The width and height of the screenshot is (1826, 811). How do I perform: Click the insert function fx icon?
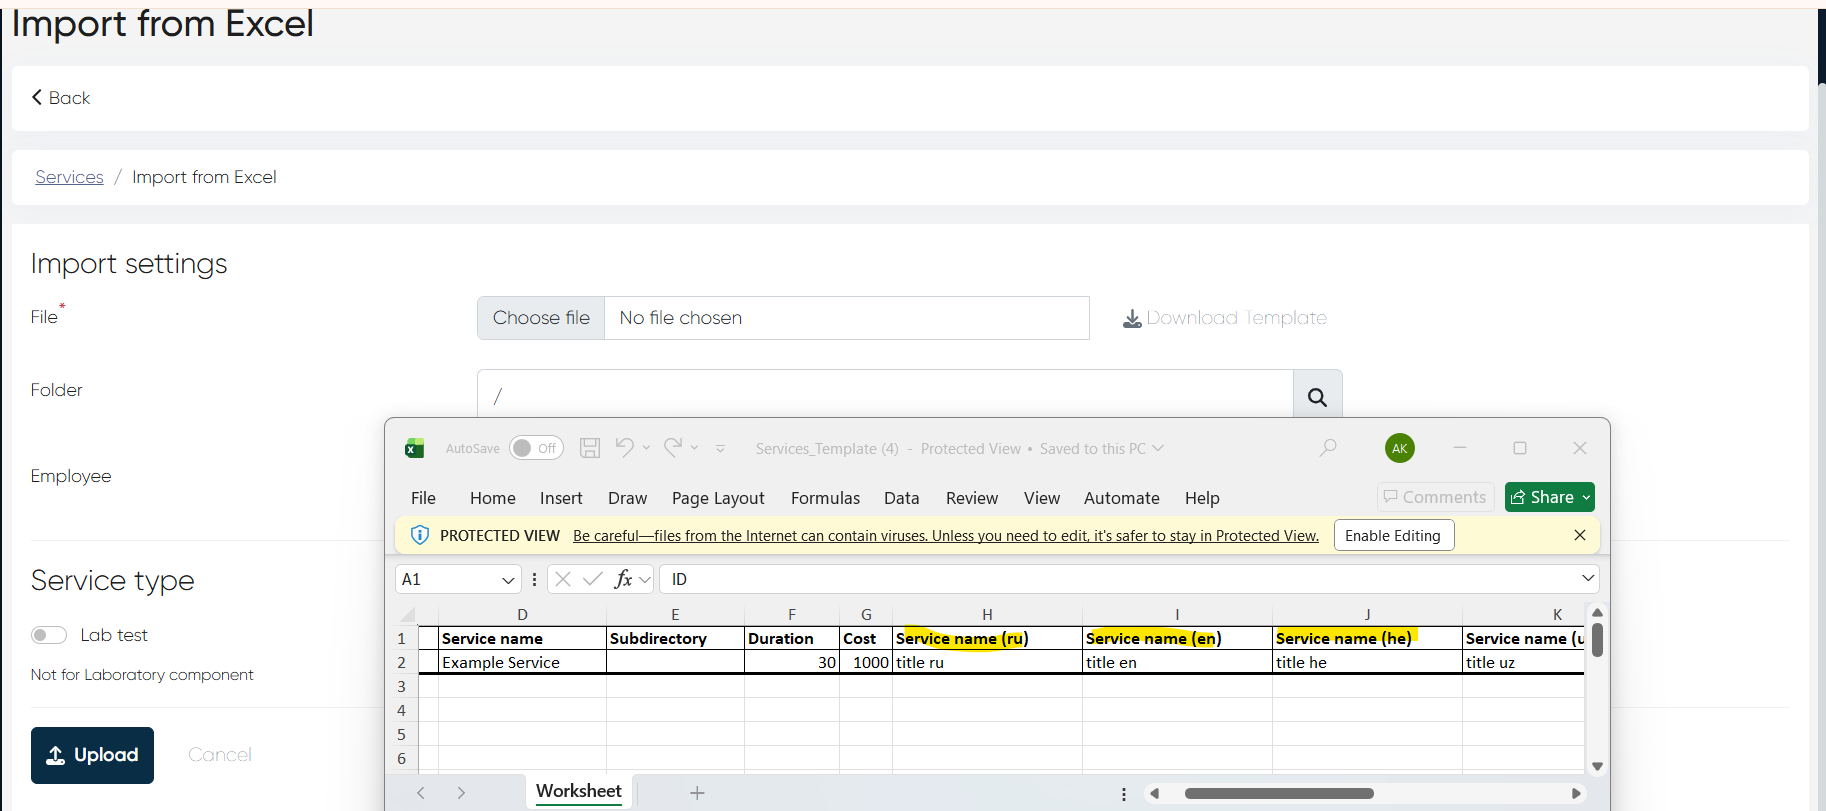pos(623,579)
